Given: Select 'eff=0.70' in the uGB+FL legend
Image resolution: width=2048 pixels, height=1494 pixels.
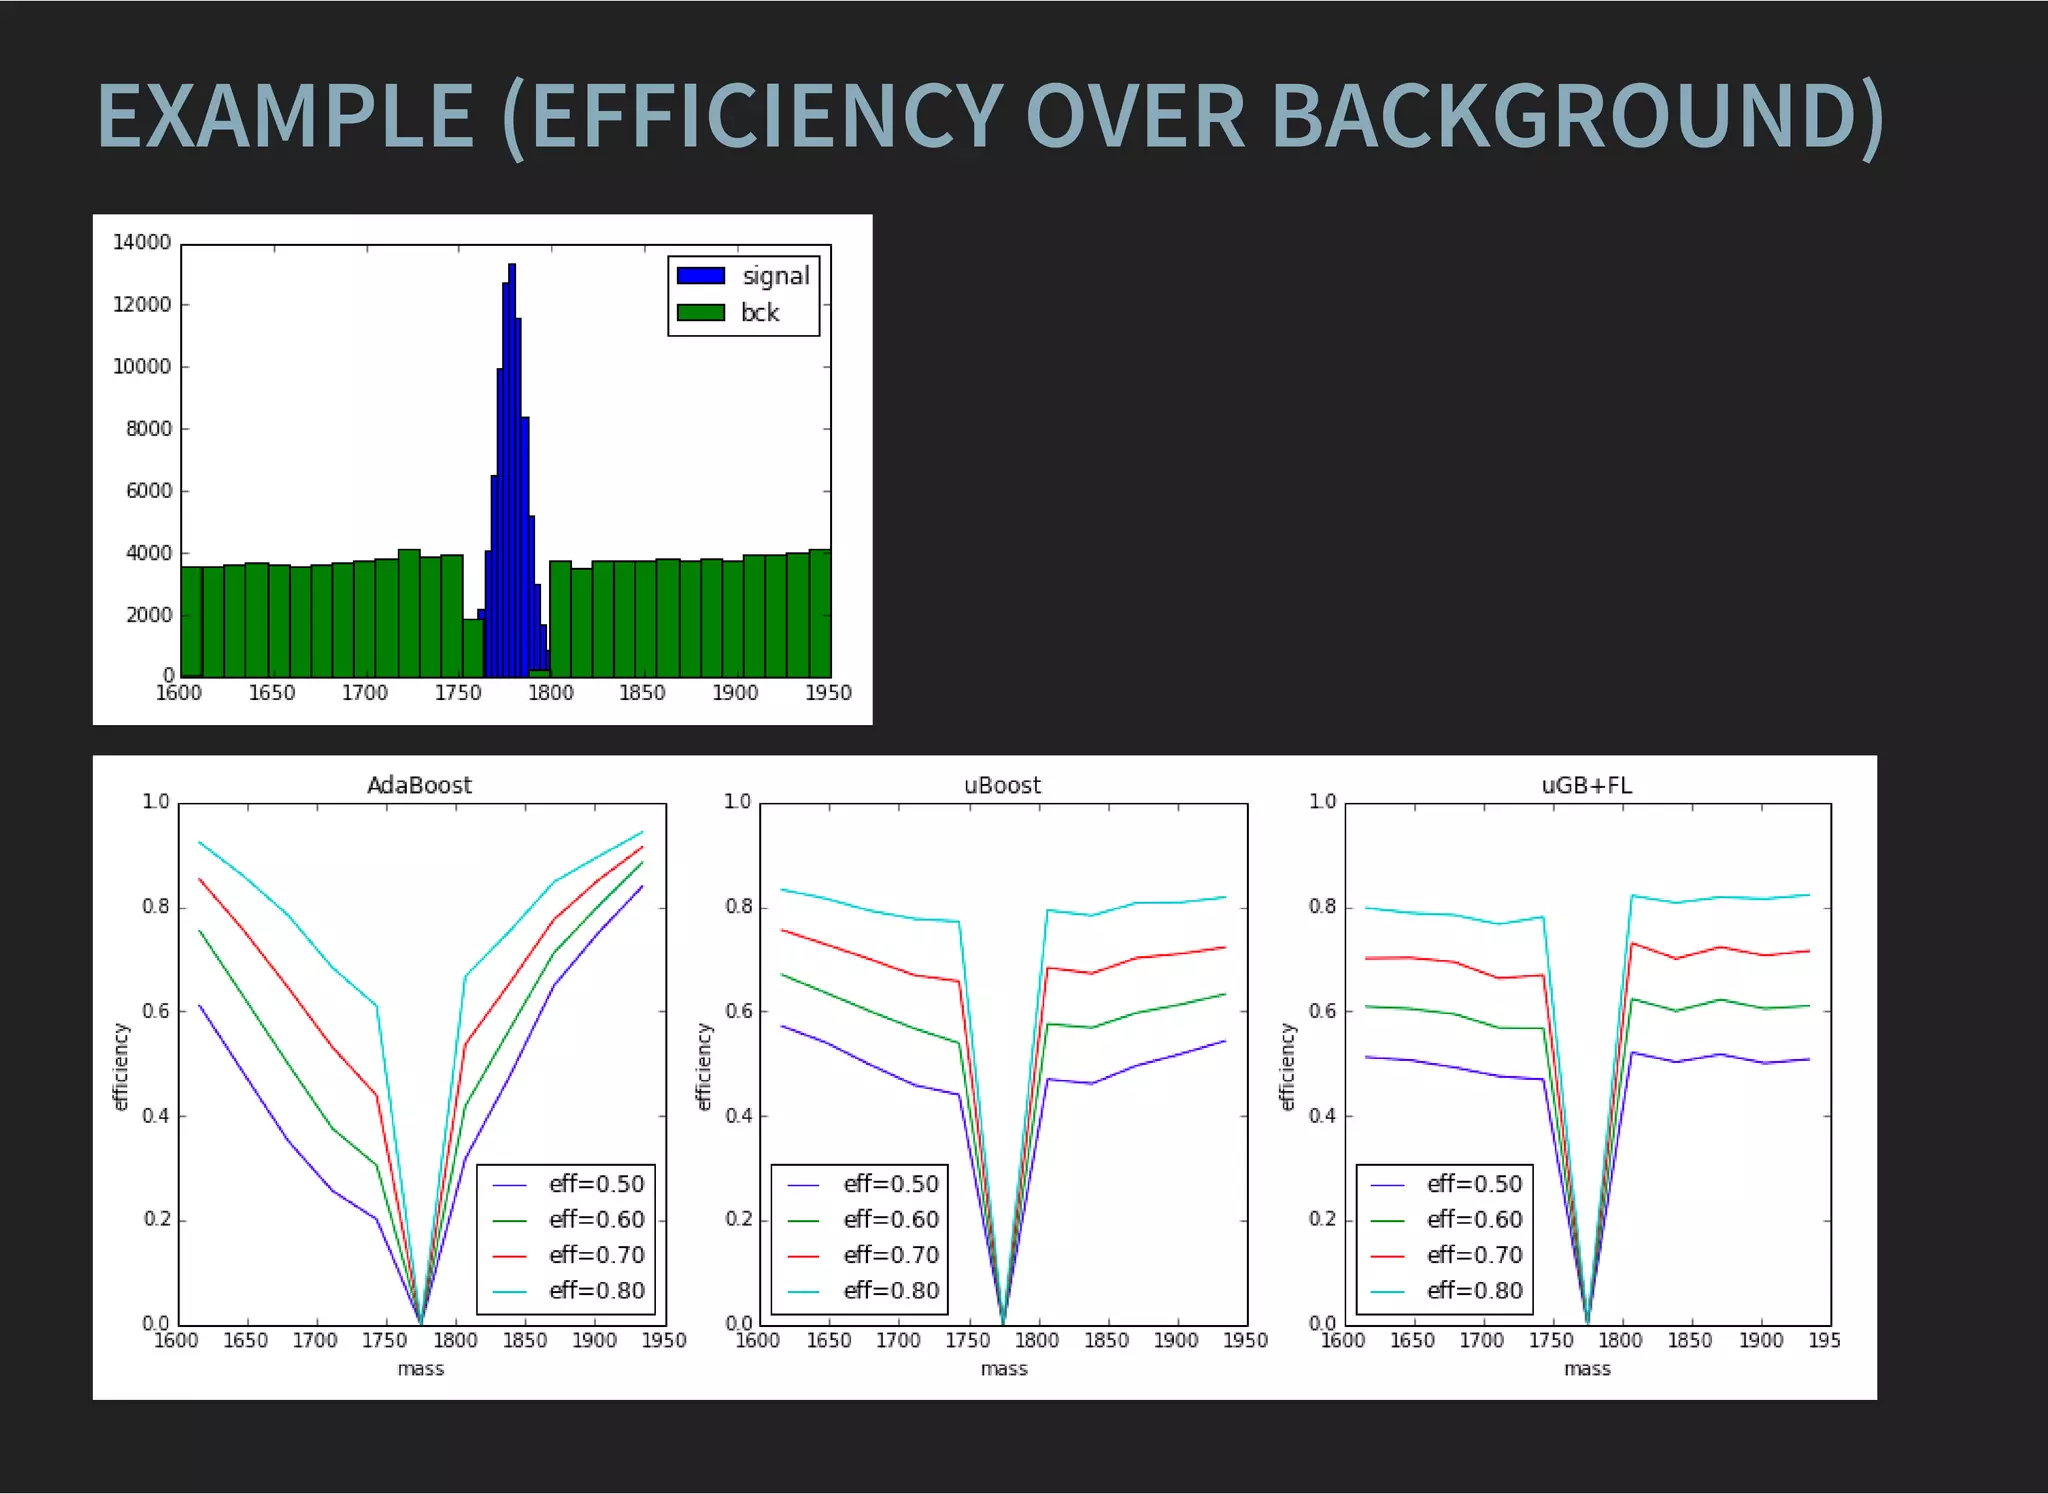Looking at the screenshot, I should coord(1475,1255).
